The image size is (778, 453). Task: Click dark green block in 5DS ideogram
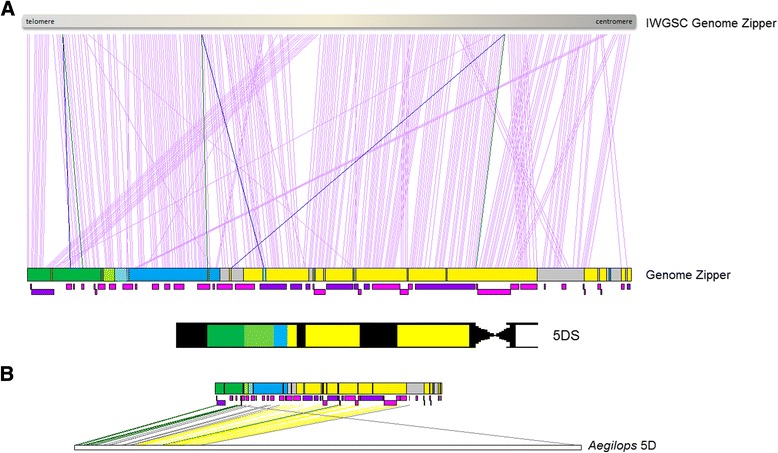click(225, 336)
